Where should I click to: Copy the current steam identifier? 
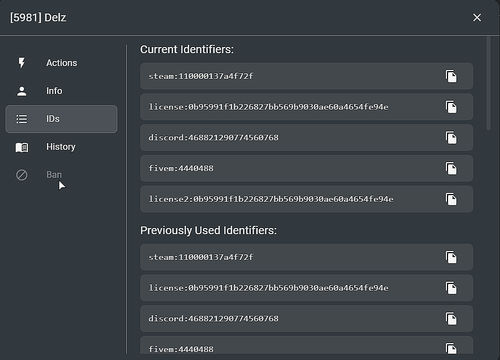coord(451,76)
